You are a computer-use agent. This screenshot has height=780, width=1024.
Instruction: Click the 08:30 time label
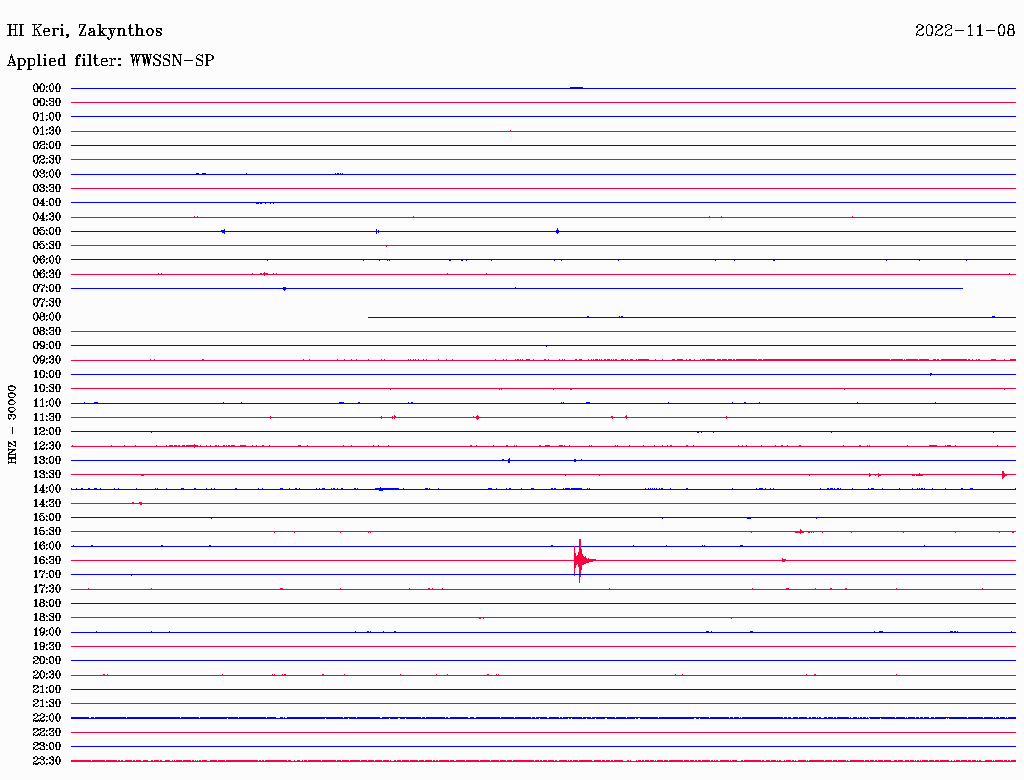pos(47,332)
